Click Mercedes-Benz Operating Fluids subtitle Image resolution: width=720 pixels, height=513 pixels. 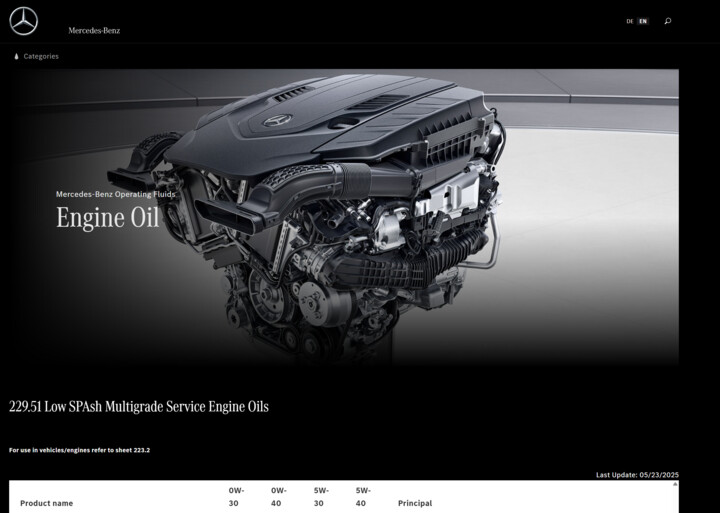115,194
